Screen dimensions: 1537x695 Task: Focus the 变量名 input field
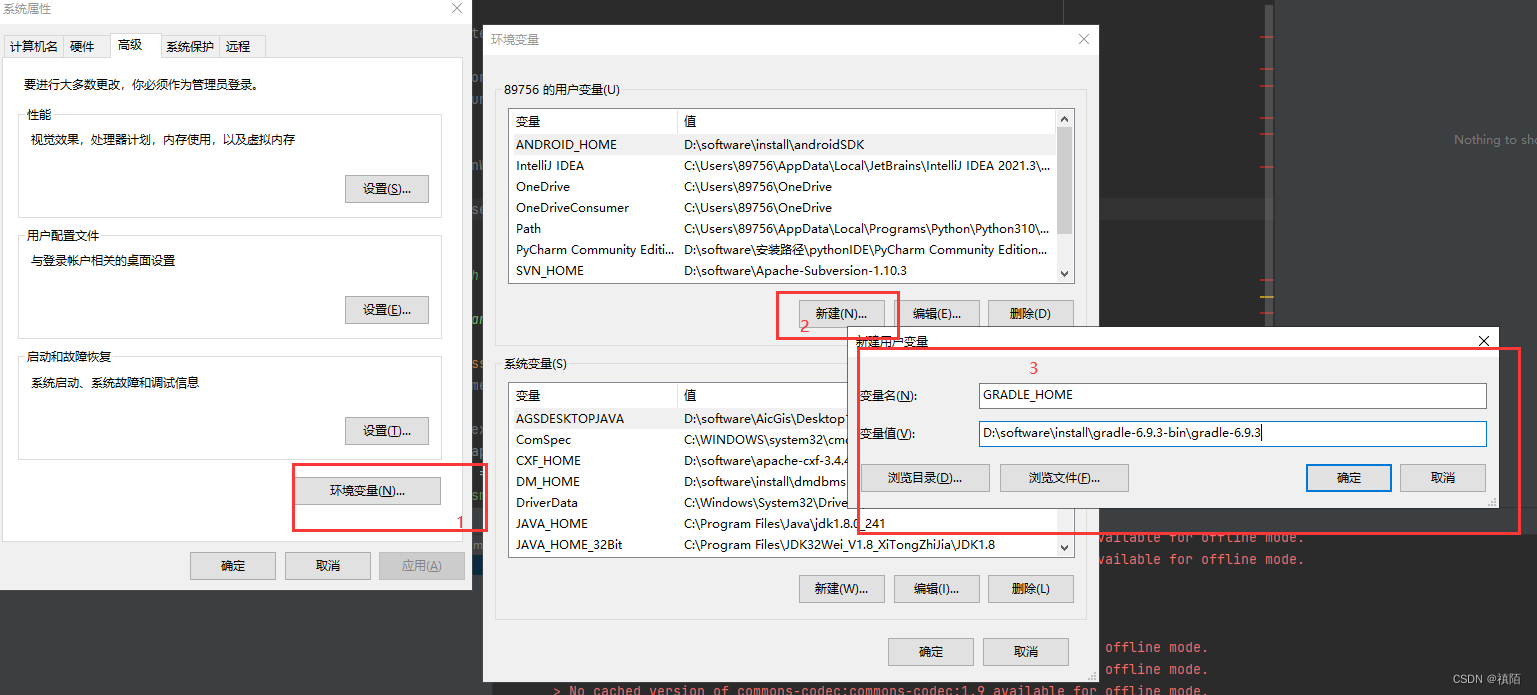point(1233,395)
